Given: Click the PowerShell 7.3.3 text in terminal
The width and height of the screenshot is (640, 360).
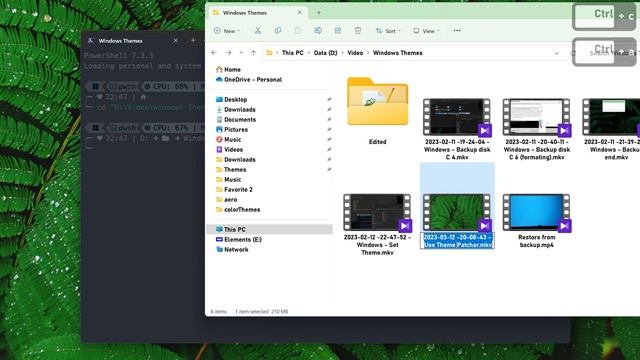Looking at the screenshot, I should [x=119, y=56].
